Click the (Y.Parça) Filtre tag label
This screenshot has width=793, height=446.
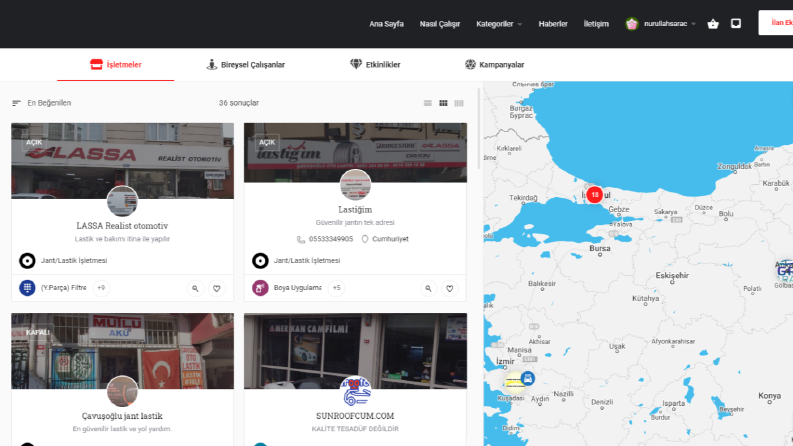63,288
